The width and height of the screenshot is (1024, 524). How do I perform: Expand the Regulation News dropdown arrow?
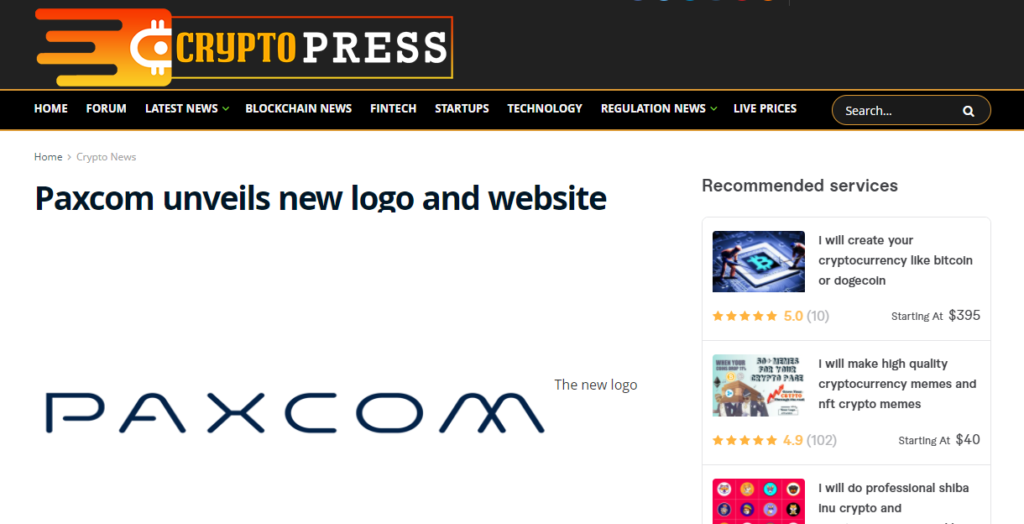713,109
